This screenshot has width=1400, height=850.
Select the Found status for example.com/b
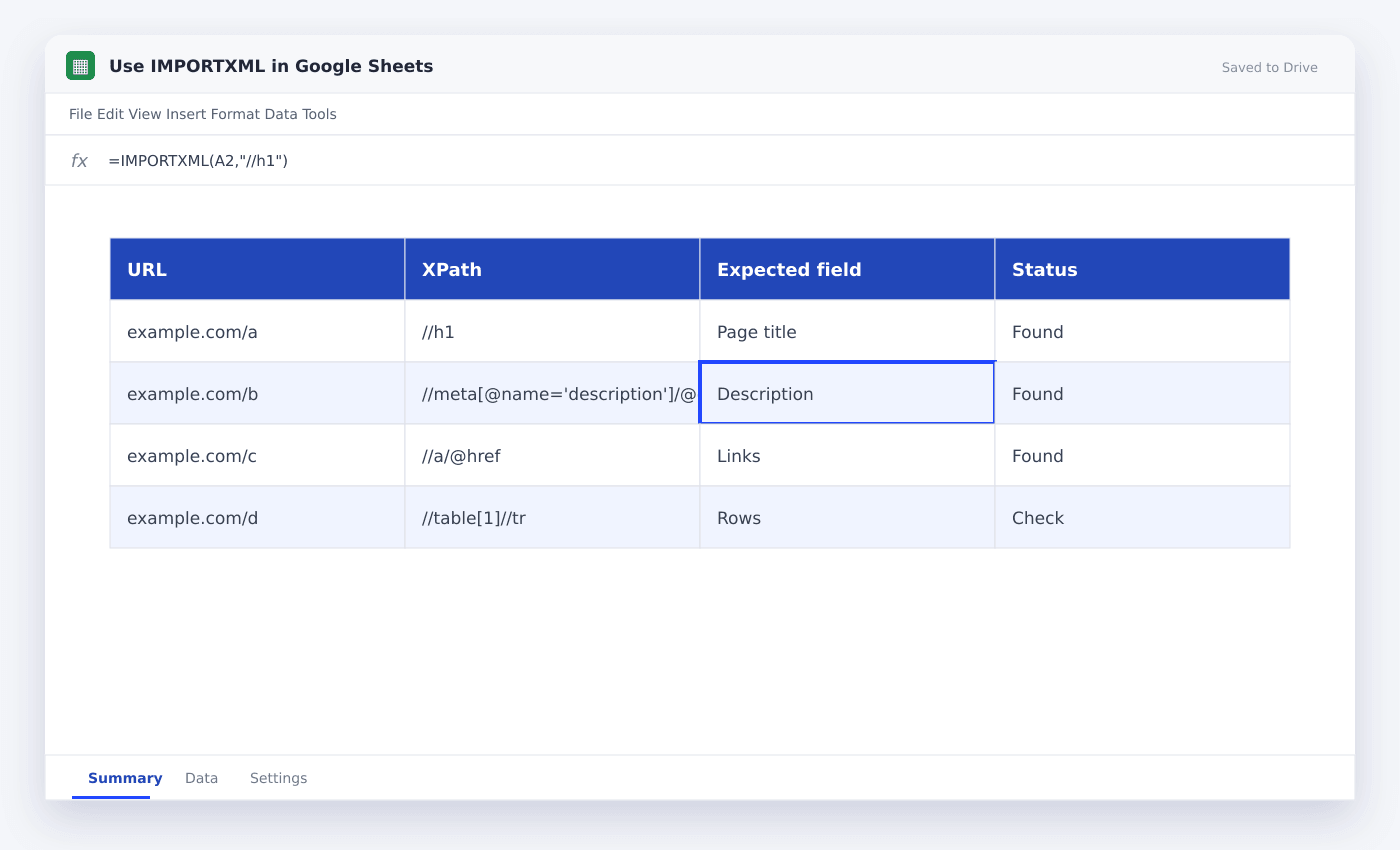pos(1142,393)
